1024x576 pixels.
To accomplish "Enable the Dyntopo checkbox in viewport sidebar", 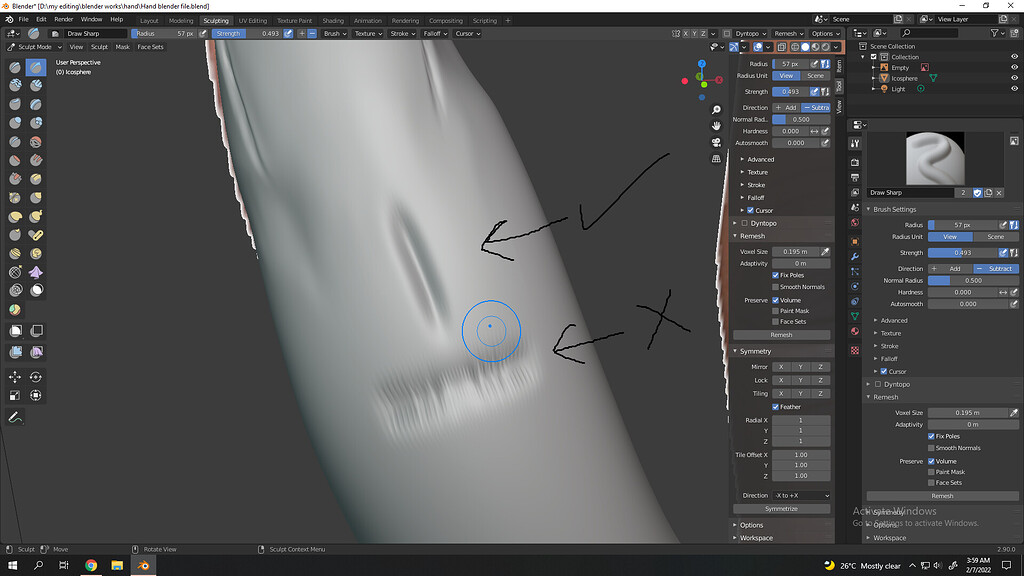I will [744, 223].
